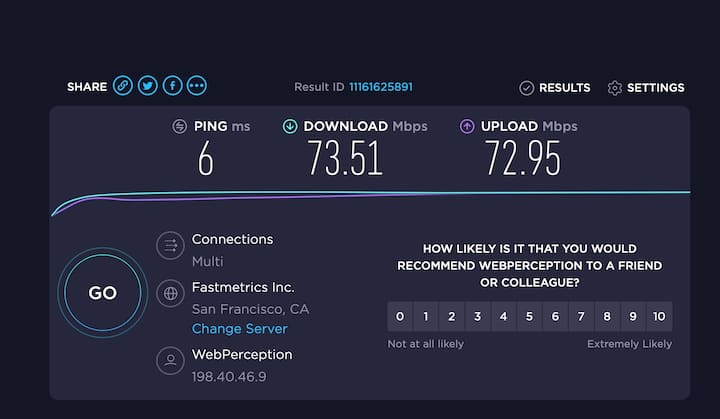Open more share options icon

pyautogui.click(x=196, y=87)
